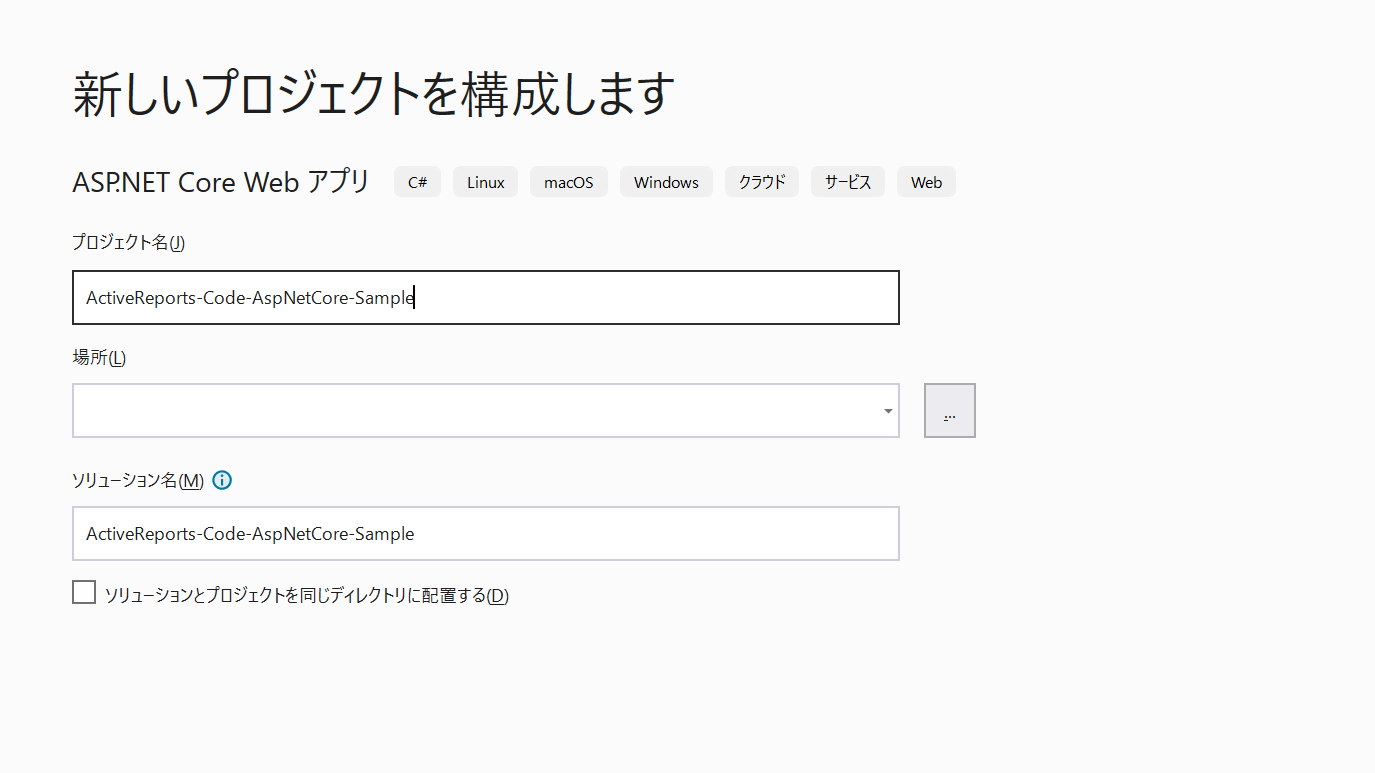Click the ソリューション名 label

(x=138, y=480)
